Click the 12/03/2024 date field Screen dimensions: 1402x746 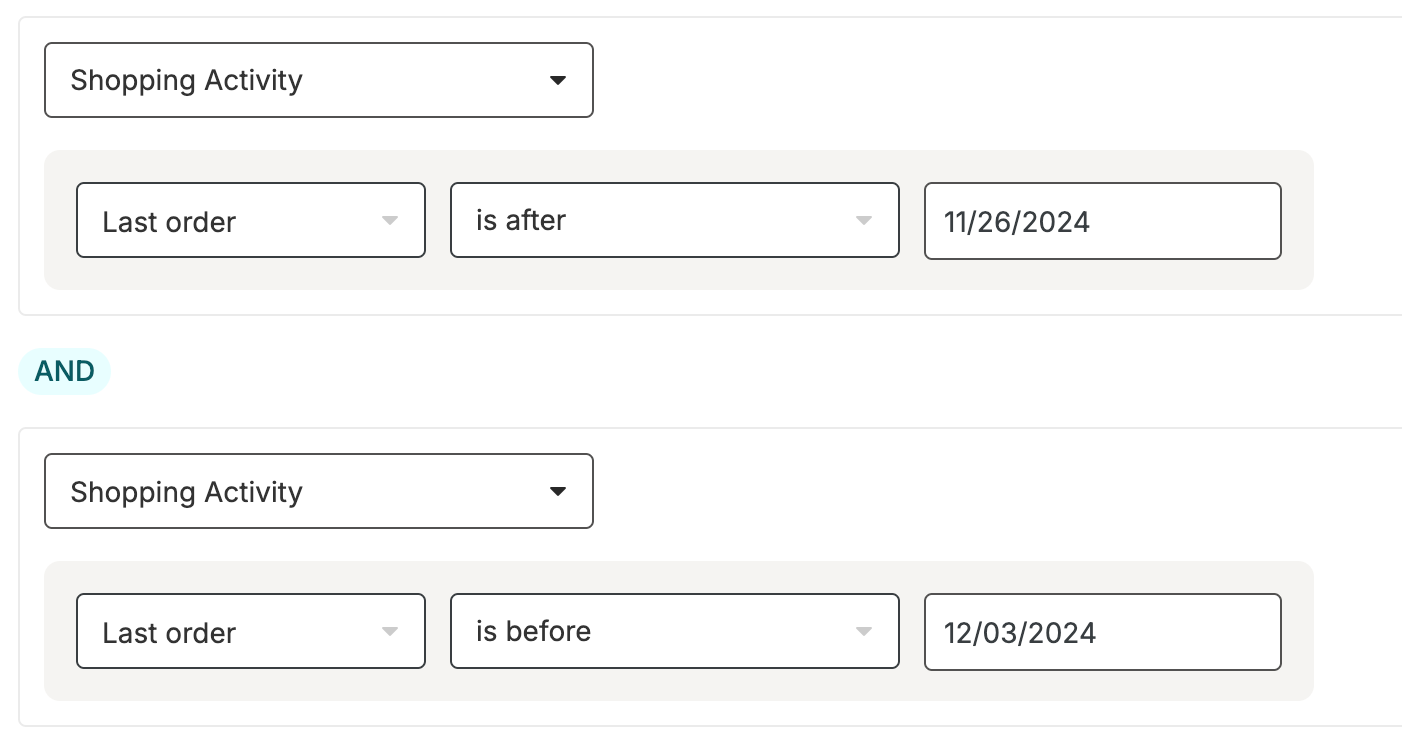[1103, 632]
